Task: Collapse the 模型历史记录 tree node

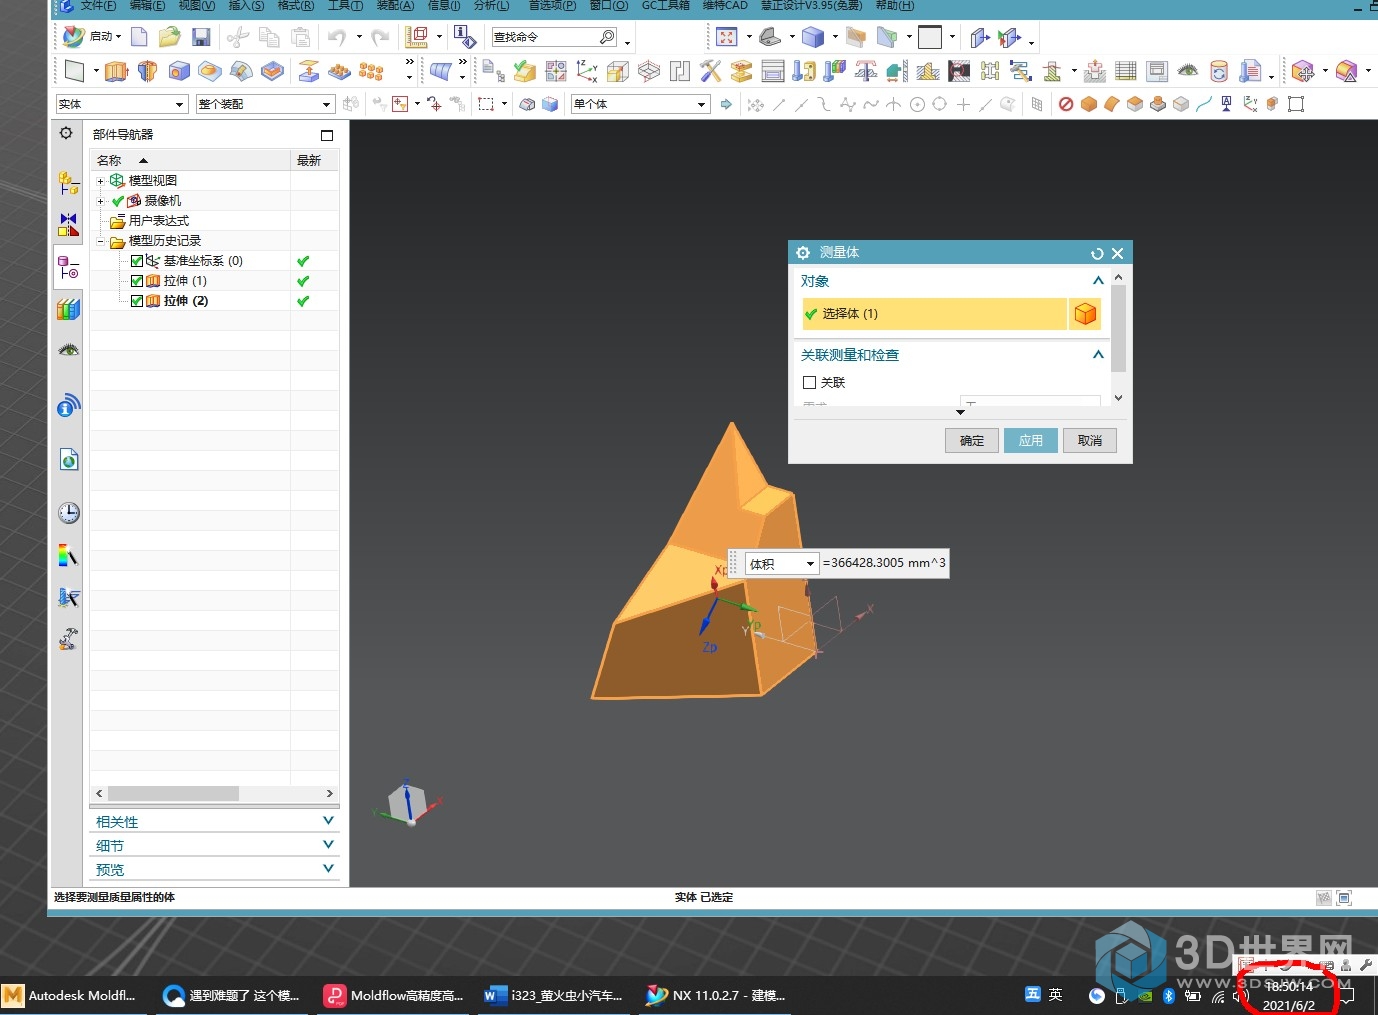Action: [x=100, y=241]
